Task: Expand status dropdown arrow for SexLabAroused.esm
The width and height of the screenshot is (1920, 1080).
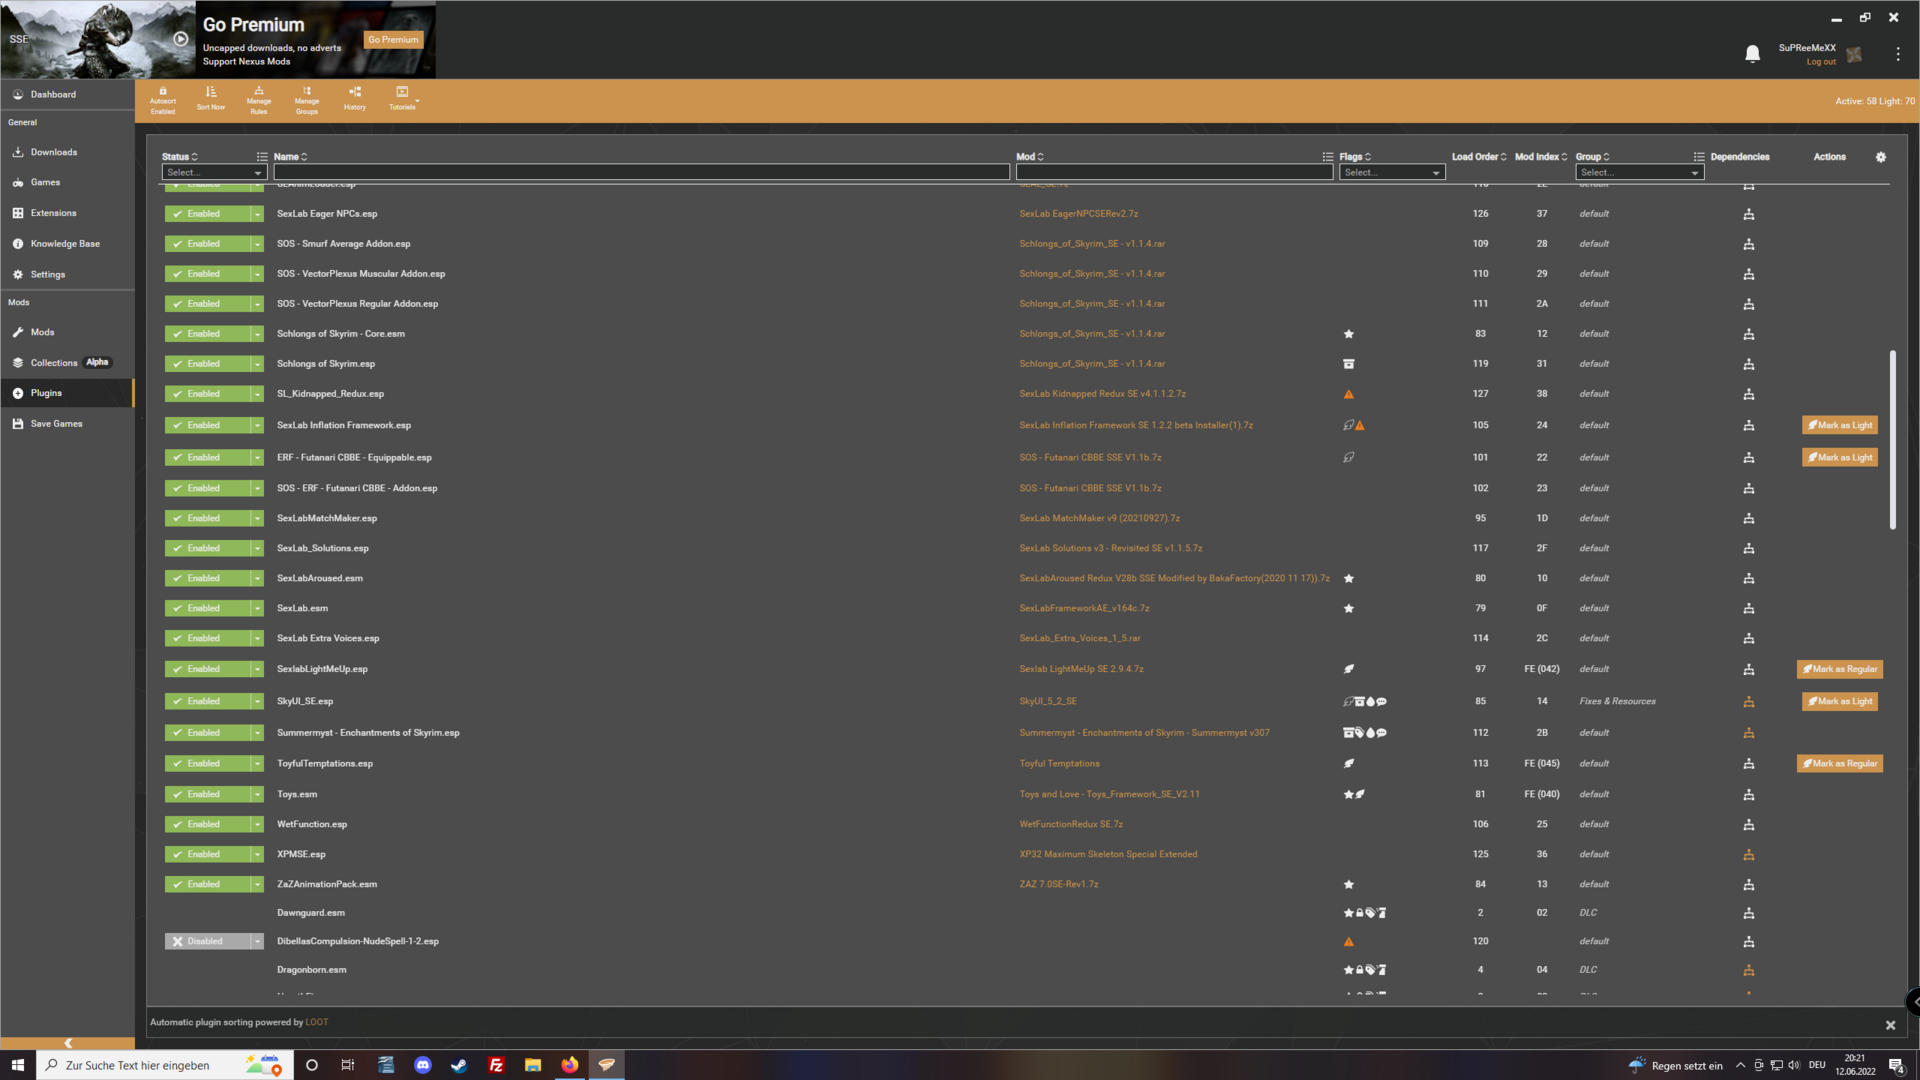Action: coord(257,579)
